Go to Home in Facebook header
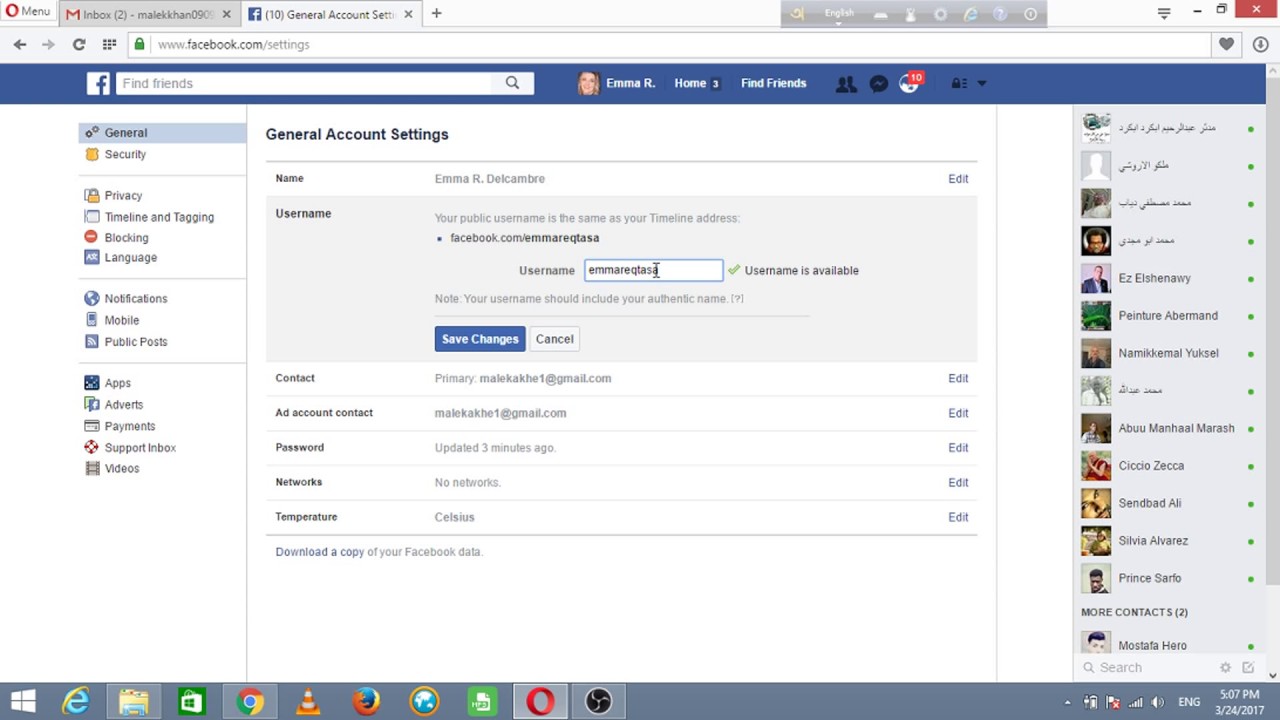The height and width of the screenshot is (720, 1280). 690,83
